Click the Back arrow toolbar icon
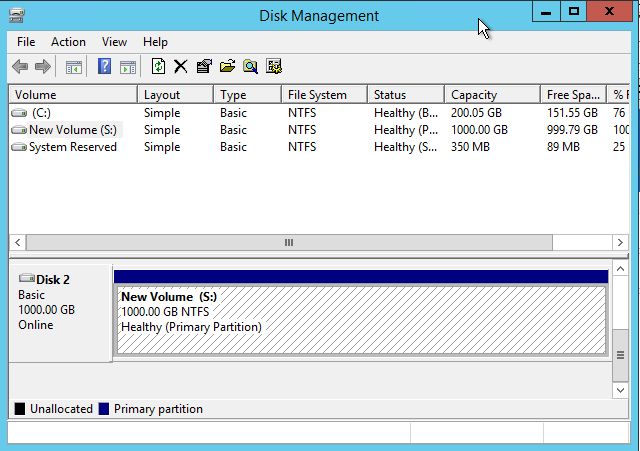The height and width of the screenshot is (451, 640). (x=20, y=67)
